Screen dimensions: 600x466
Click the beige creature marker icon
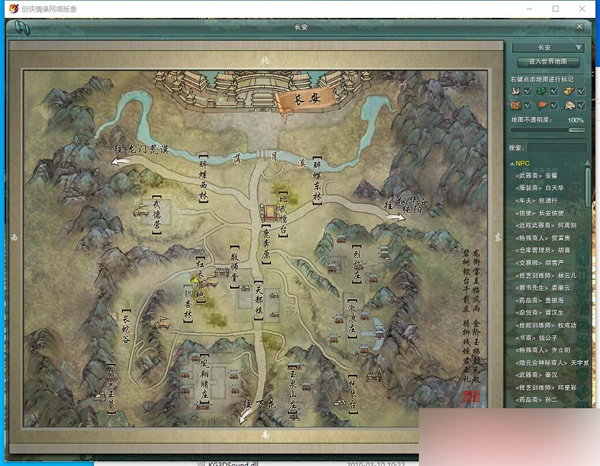point(569,105)
